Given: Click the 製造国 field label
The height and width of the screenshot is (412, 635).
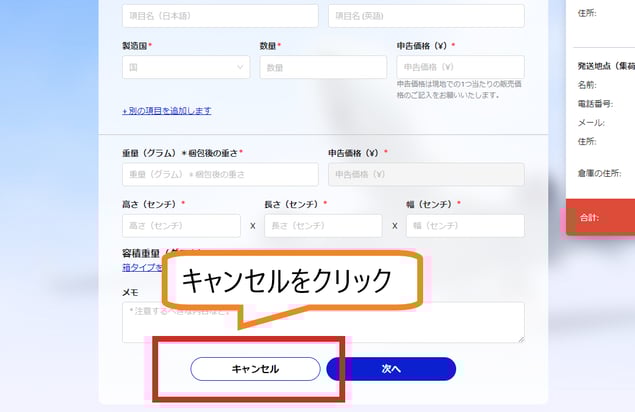Looking at the screenshot, I should coord(135,46).
